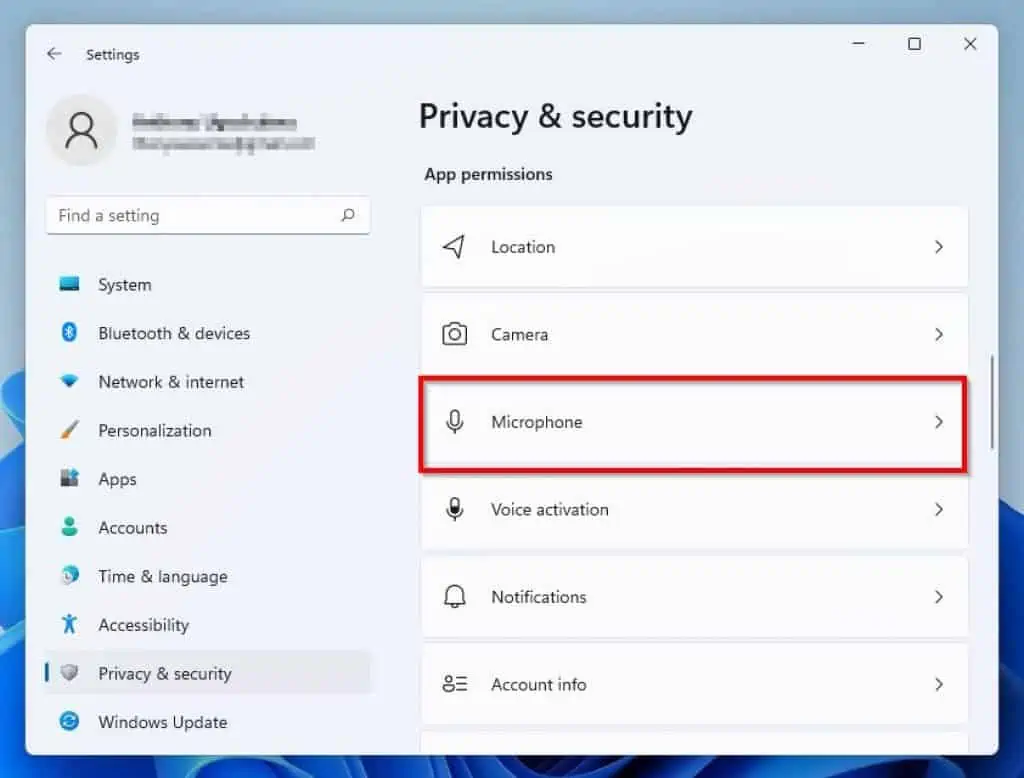Select the Microphone icon in App permissions
Screen dimensions: 1024x778
[455, 422]
